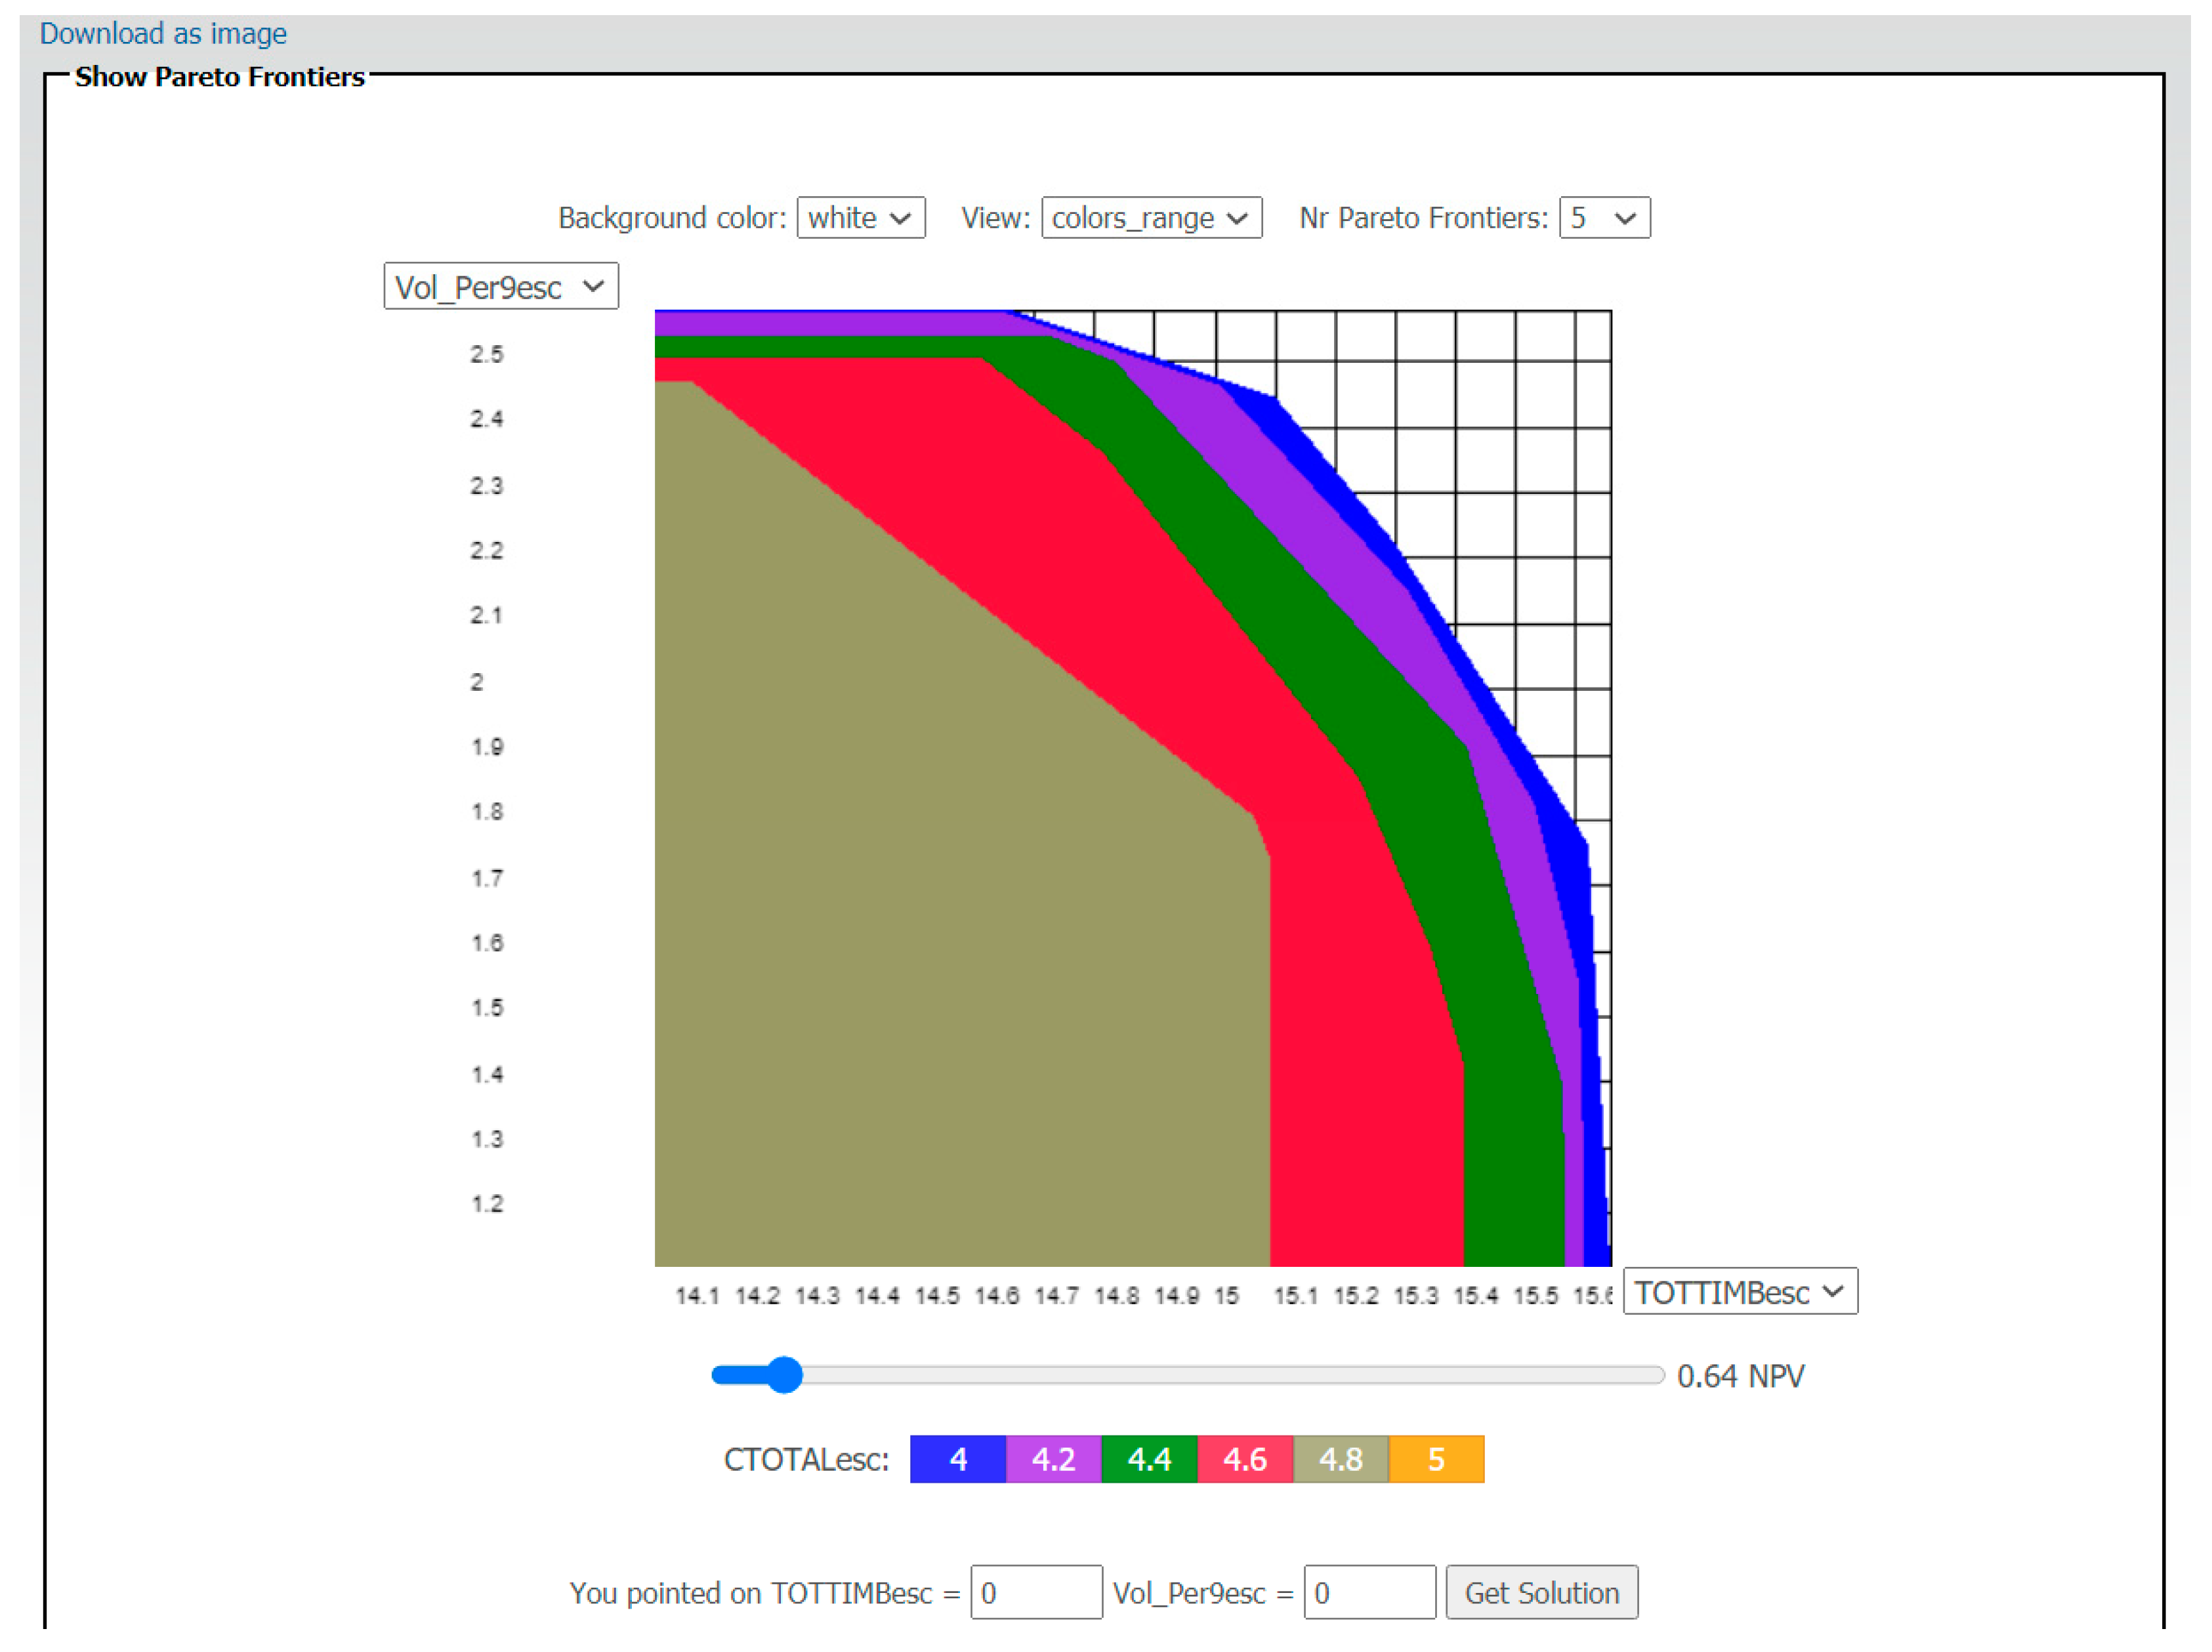Click the green 4.4 legend swatch
This screenshot has height=1652, width=2212.
[x=1149, y=1460]
